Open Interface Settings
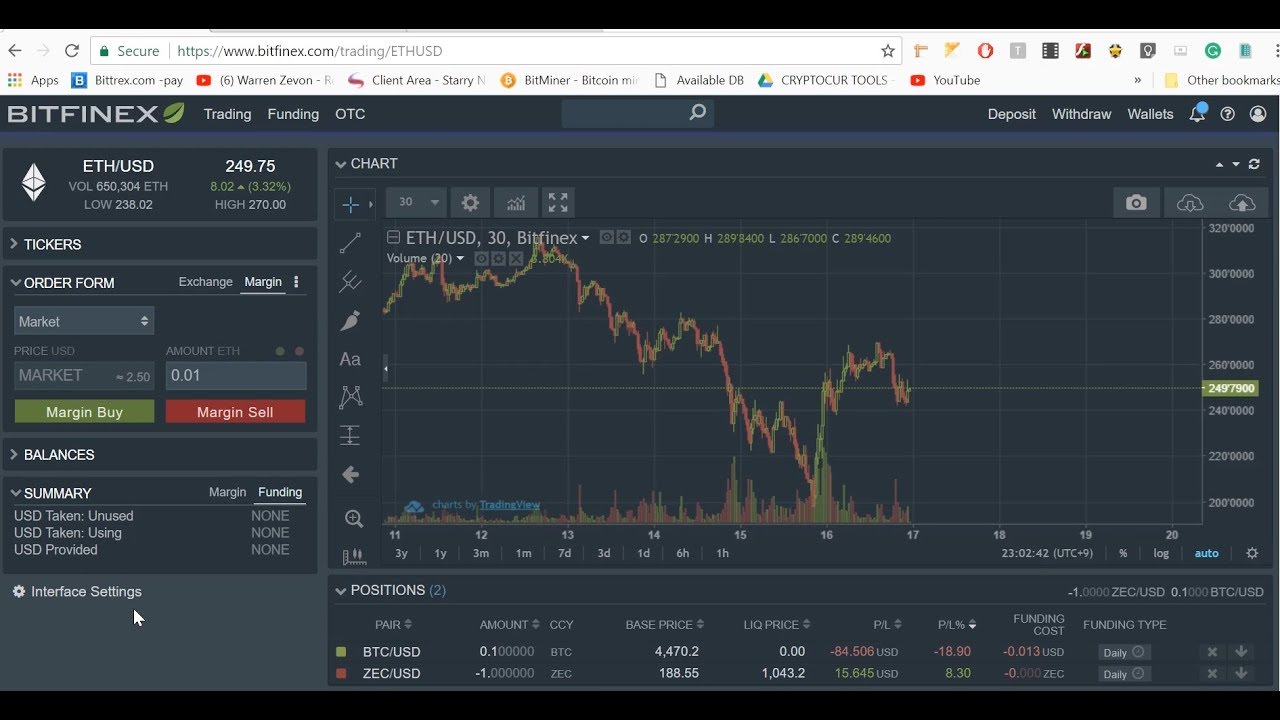This screenshot has width=1280, height=720. 77,591
